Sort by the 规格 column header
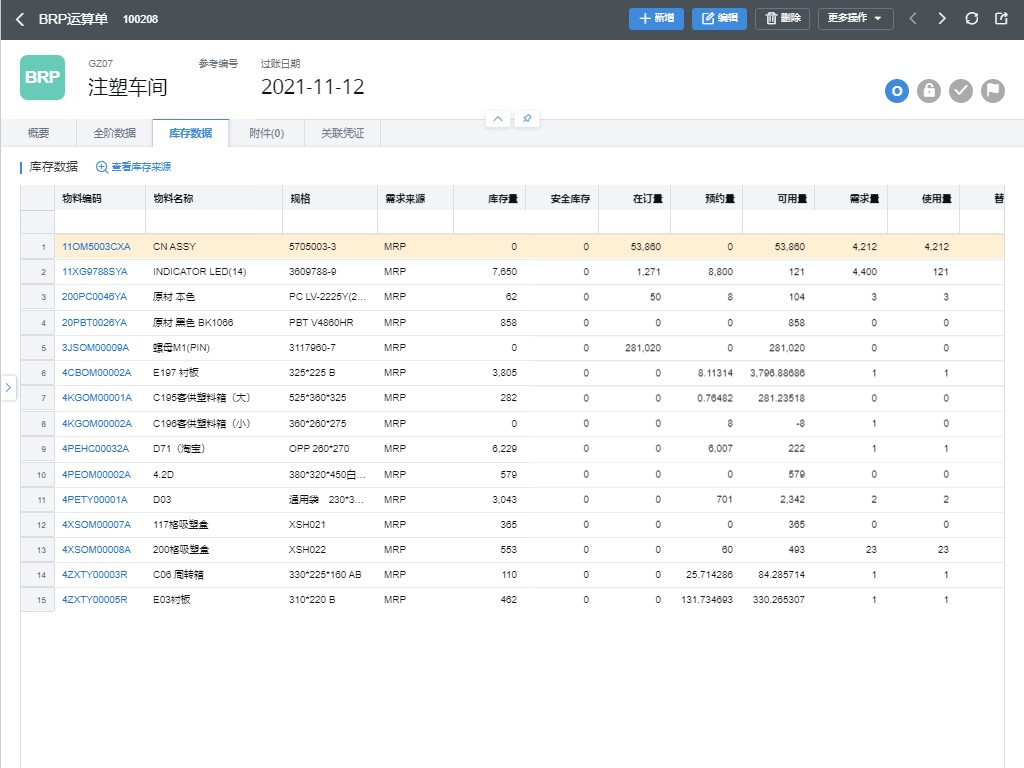Image resolution: width=1024 pixels, height=768 pixels. pyautogui.click(x=330, y=199)
